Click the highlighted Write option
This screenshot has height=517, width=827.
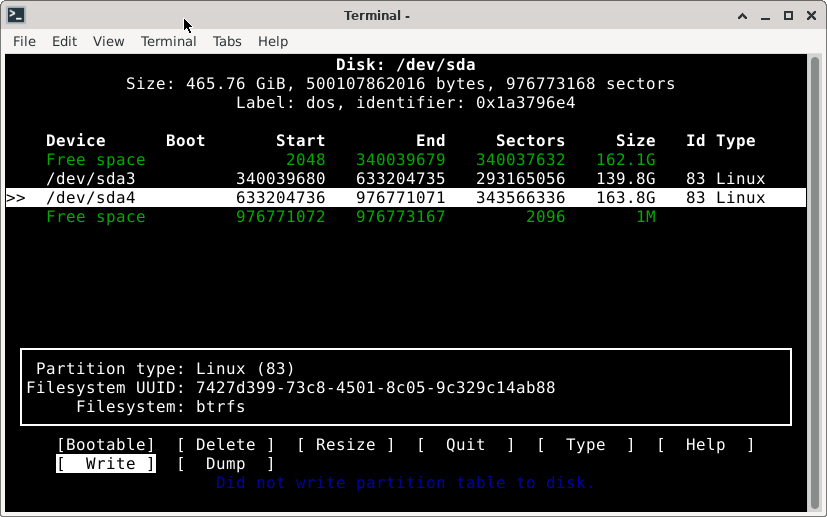[x=106, y=464]
